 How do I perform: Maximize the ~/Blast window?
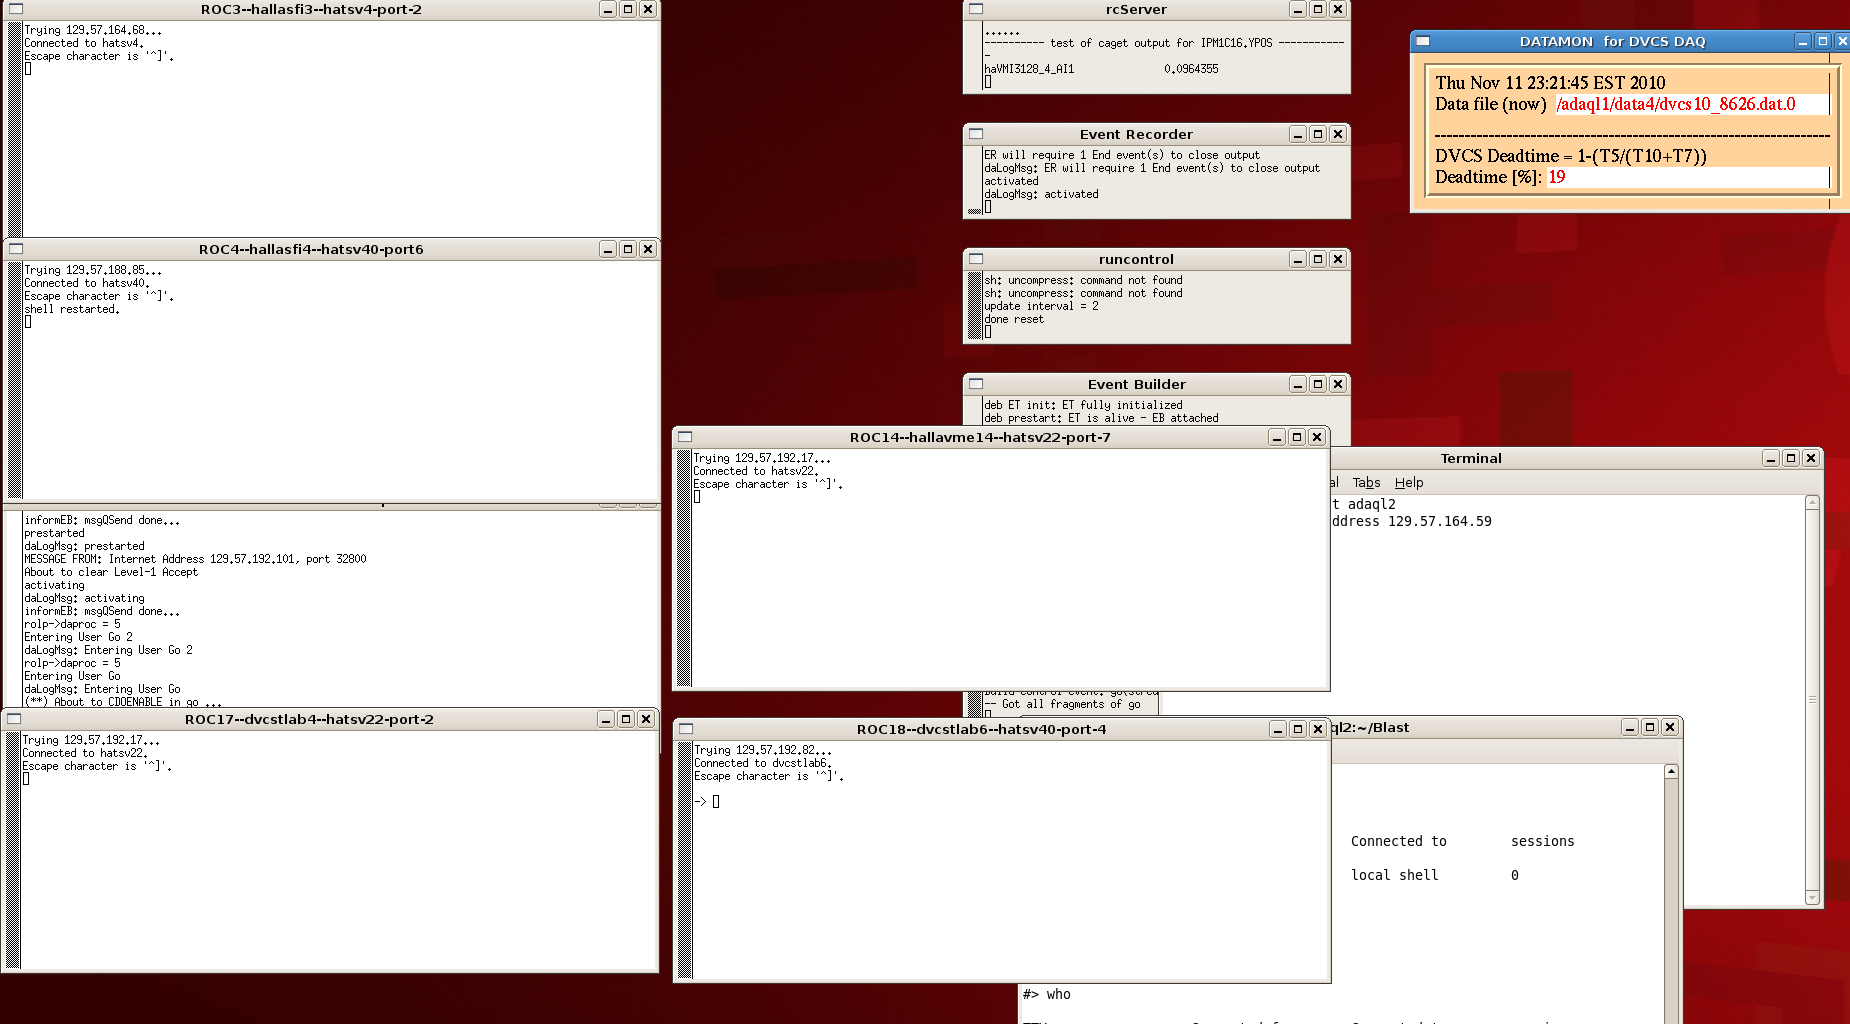1650,727
